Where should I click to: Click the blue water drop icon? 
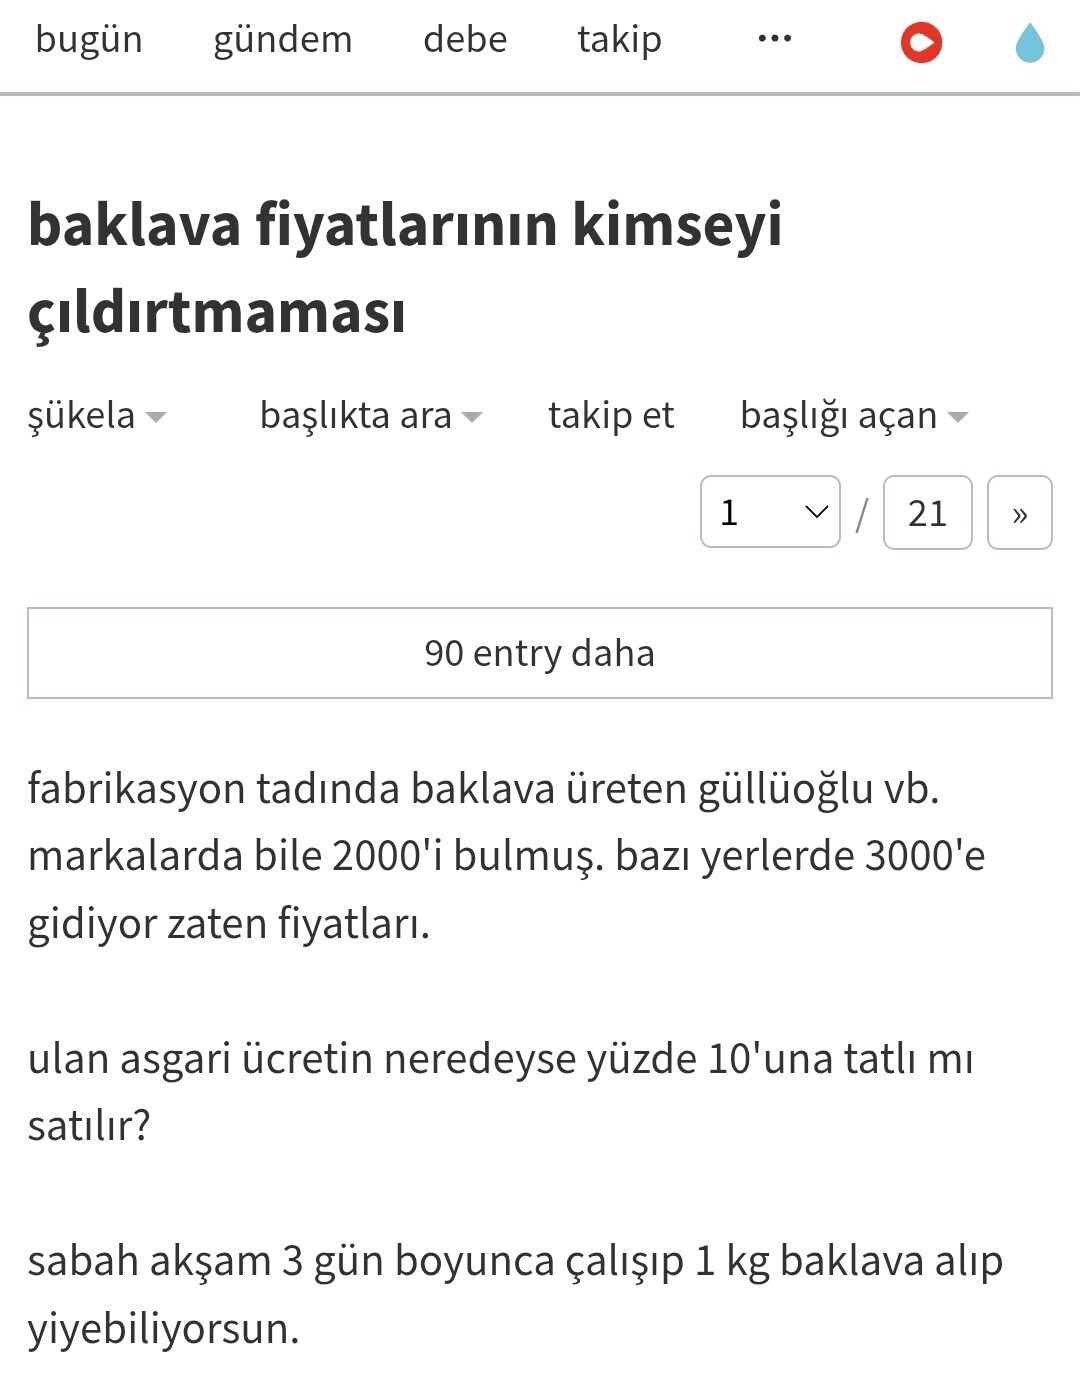1029,44
